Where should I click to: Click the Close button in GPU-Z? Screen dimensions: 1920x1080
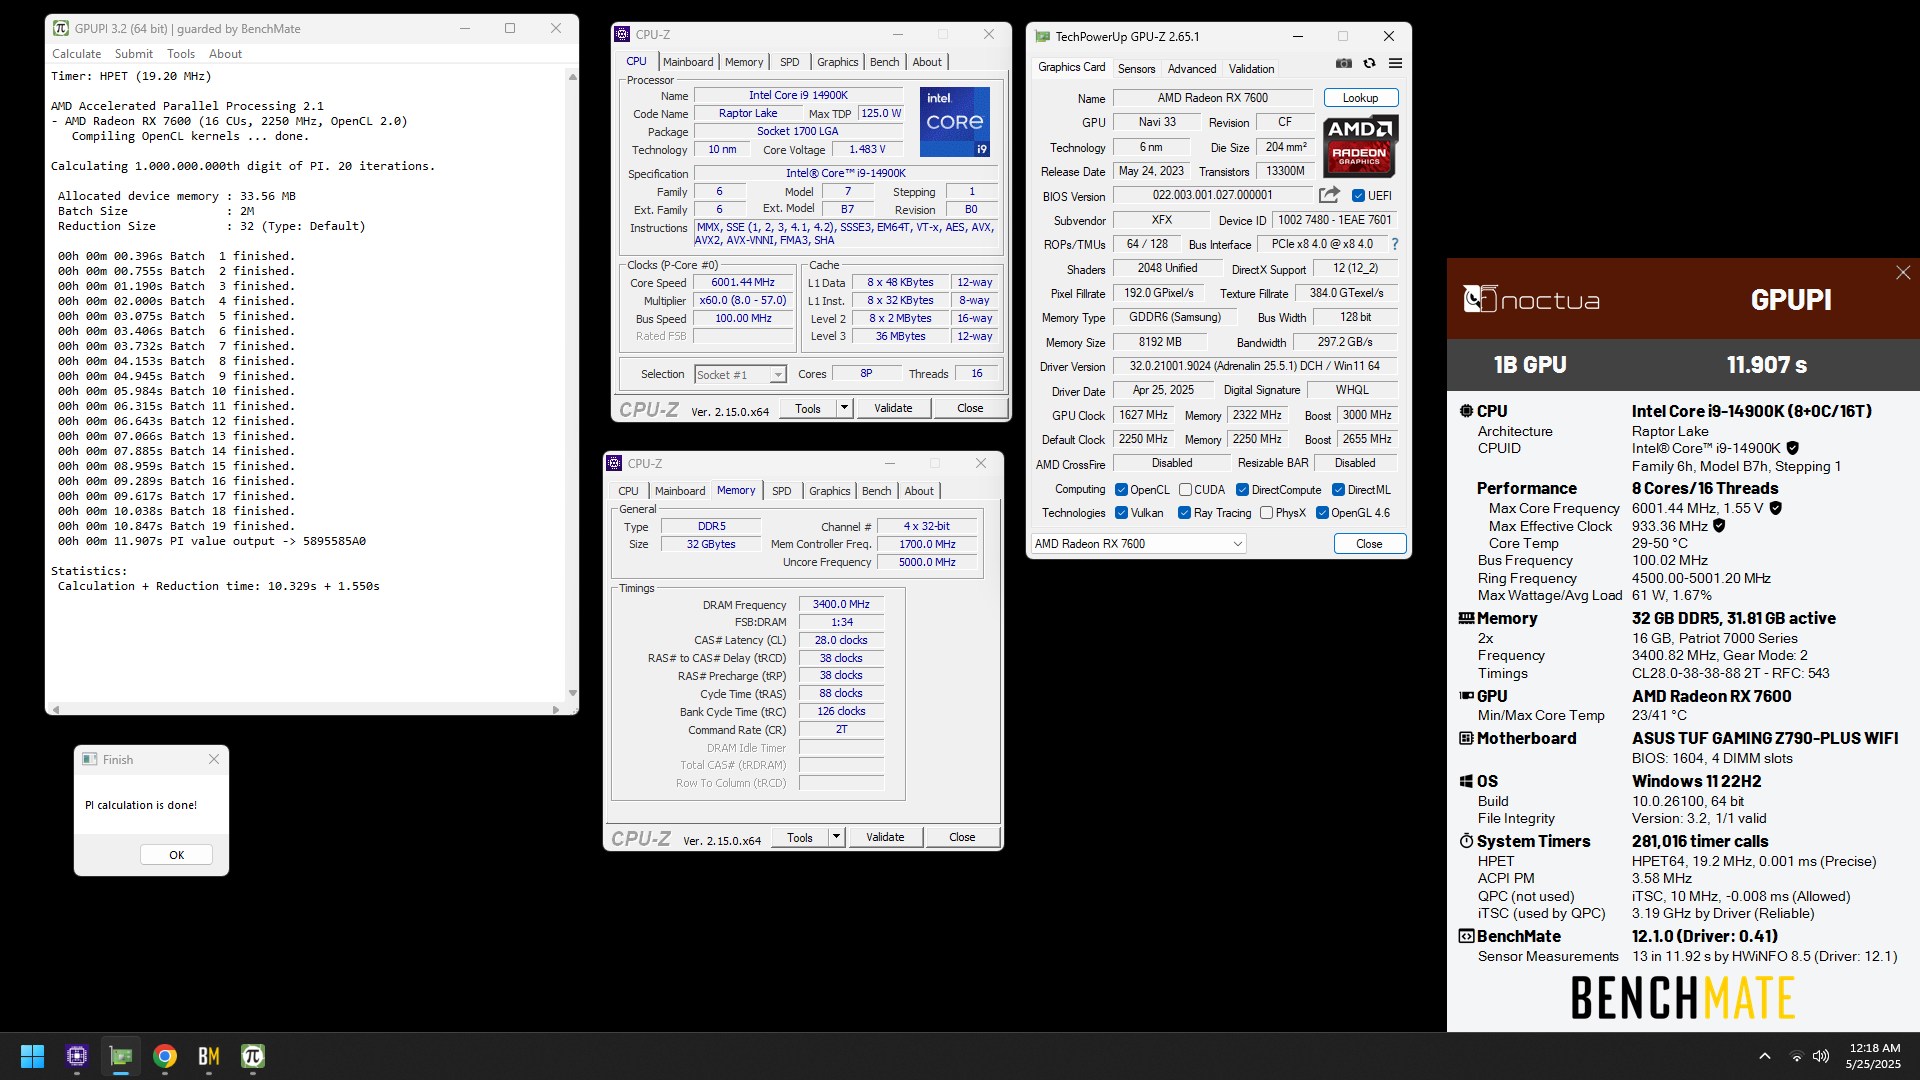coord(1369,543)
